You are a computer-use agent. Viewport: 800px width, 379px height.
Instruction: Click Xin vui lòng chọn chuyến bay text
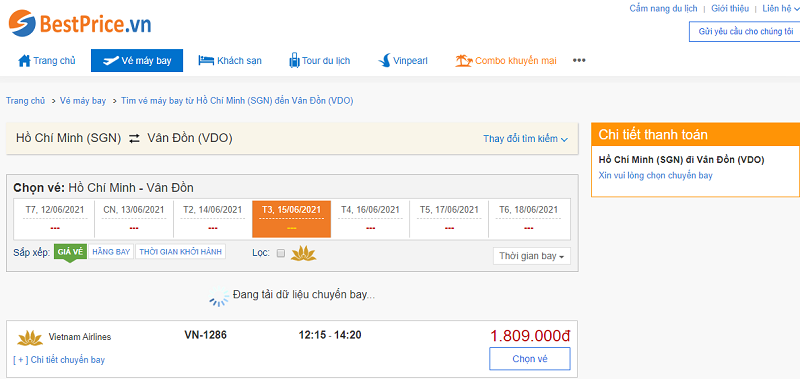click(x=656, y=175)
